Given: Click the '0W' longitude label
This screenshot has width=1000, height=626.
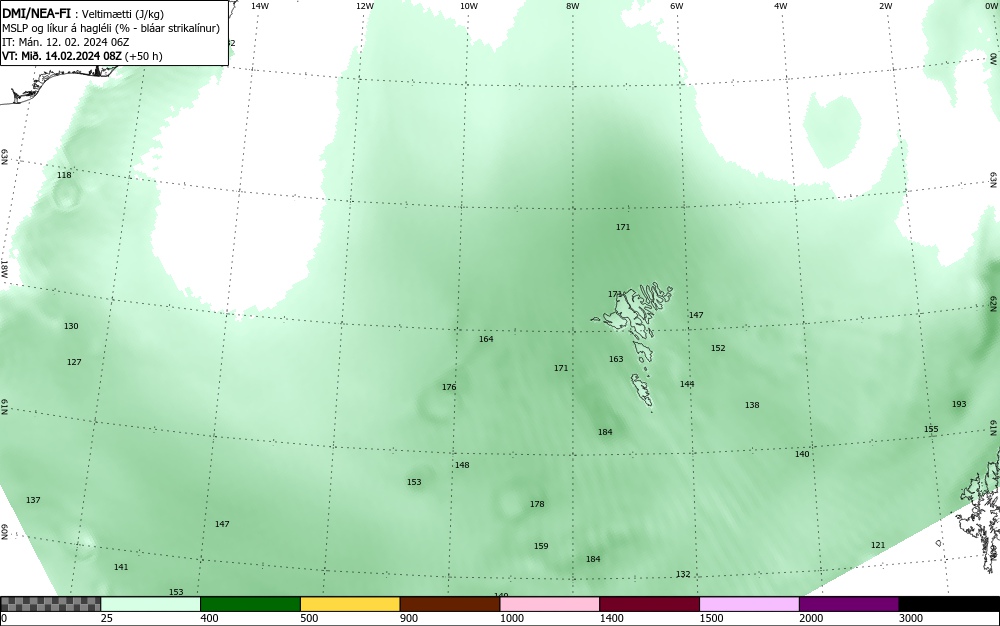Looking at the screenshot, I should pyautogui.click(x=990, y=6).
